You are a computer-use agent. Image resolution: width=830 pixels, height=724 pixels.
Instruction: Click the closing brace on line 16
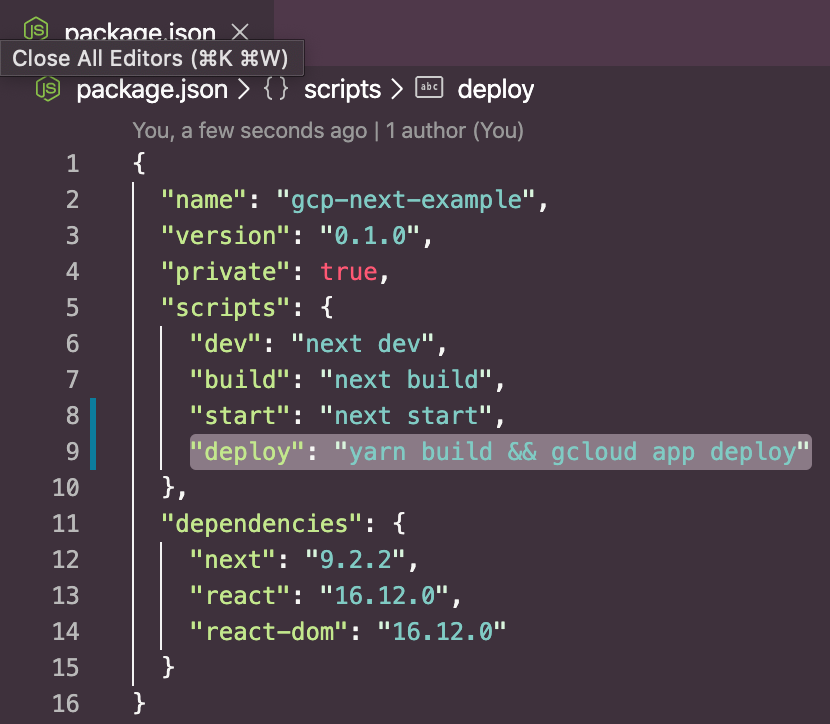point(139,703)
